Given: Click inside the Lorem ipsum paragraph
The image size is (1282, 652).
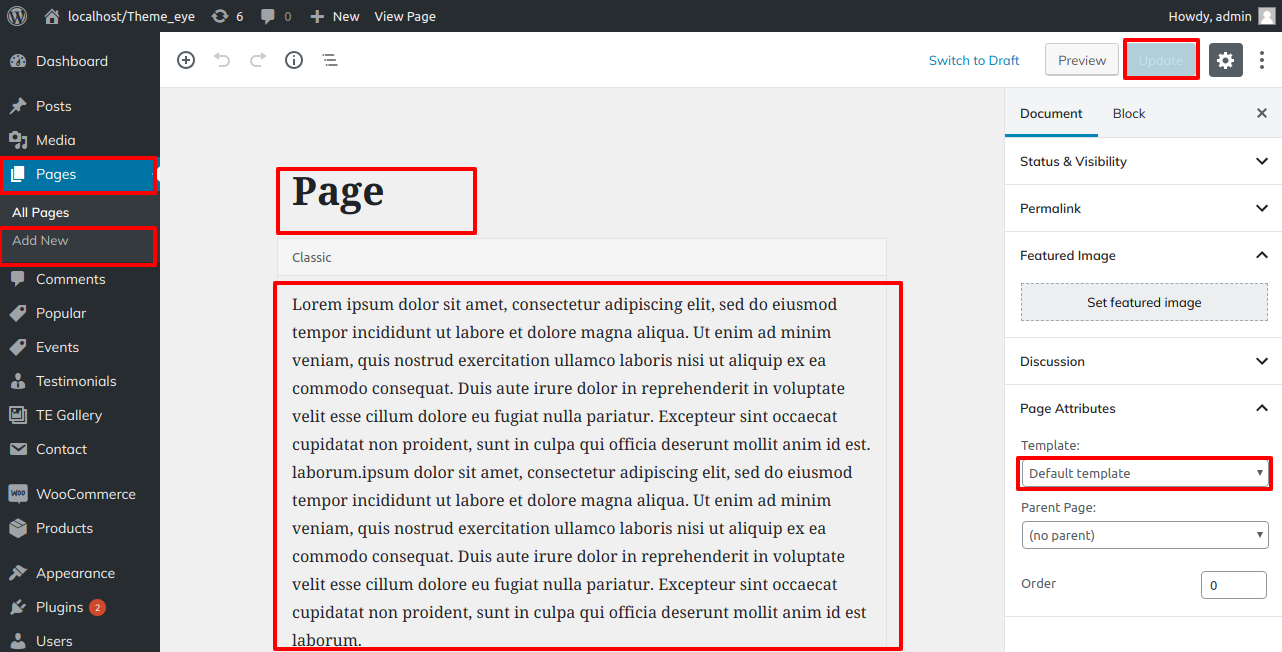Looking at the screenshot, I should pyautogui.click(x=582, y=471).
